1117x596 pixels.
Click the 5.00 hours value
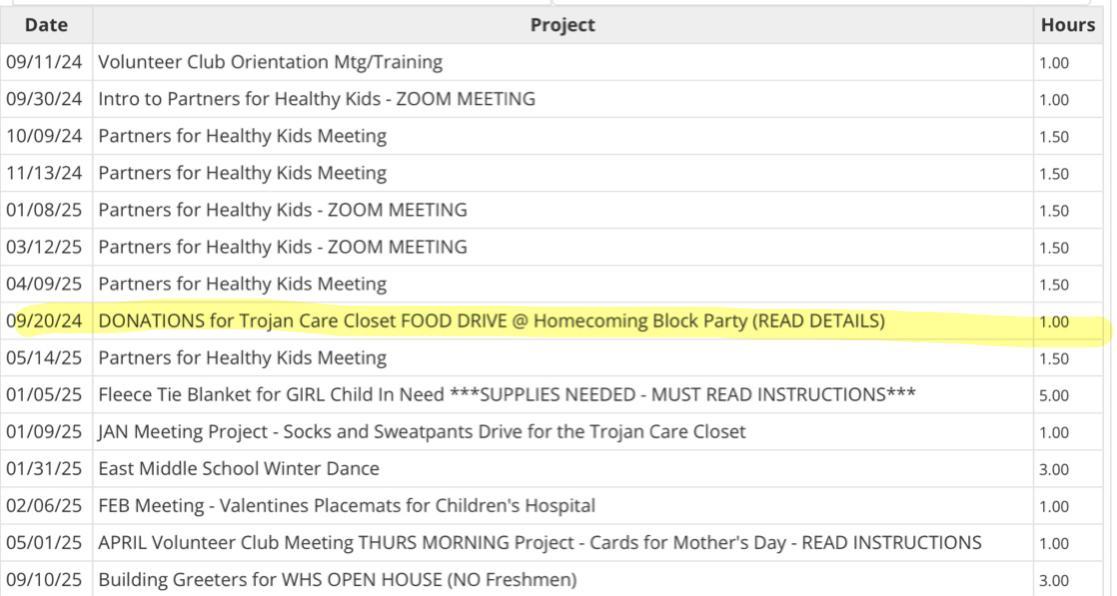pos(1053,396)
